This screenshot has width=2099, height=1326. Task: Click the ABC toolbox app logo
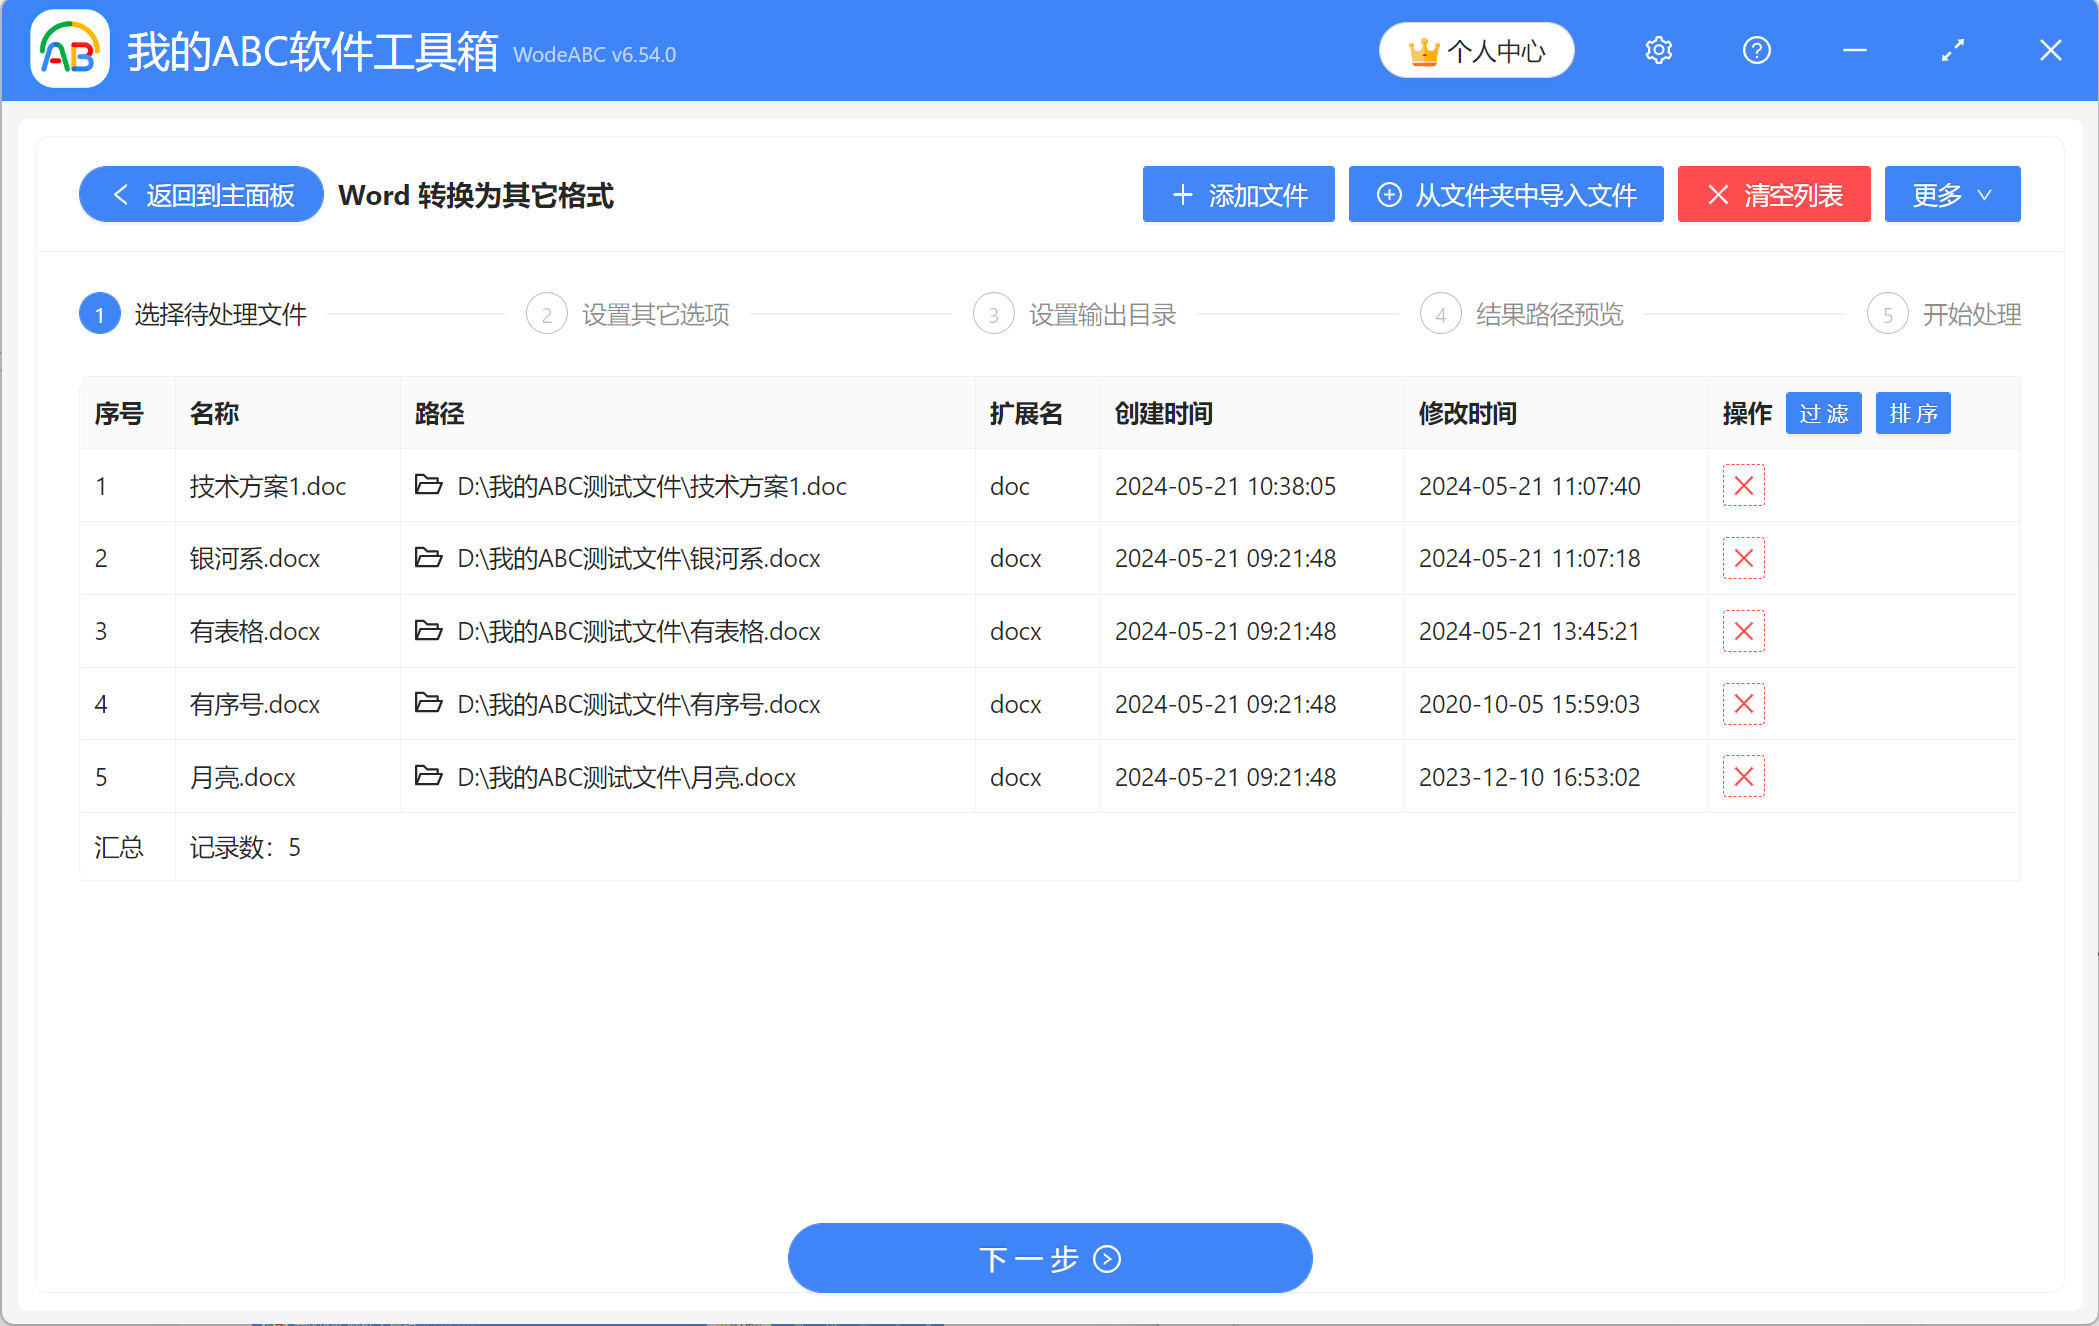coord(68,50)
